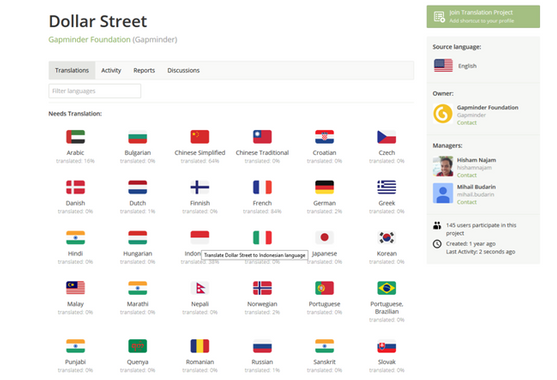Switch to the Activity tab

111,70
